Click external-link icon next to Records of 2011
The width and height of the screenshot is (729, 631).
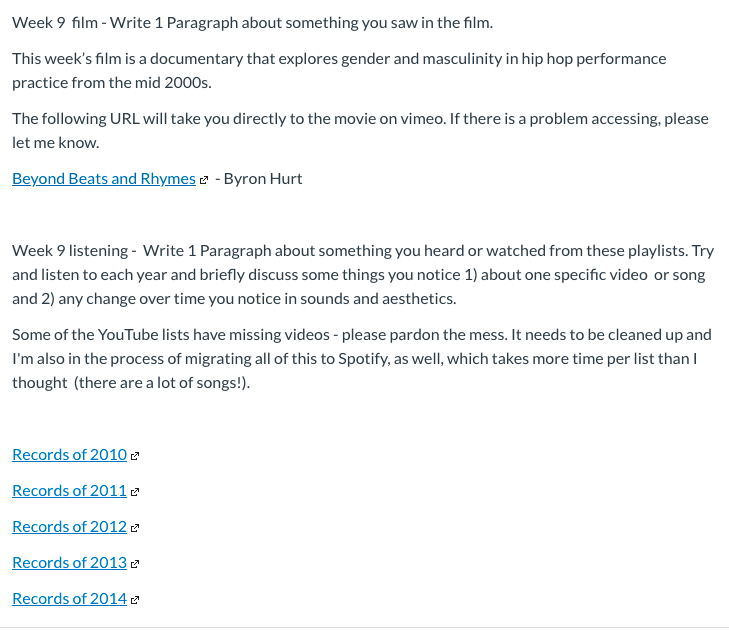[x=135, y=492]
